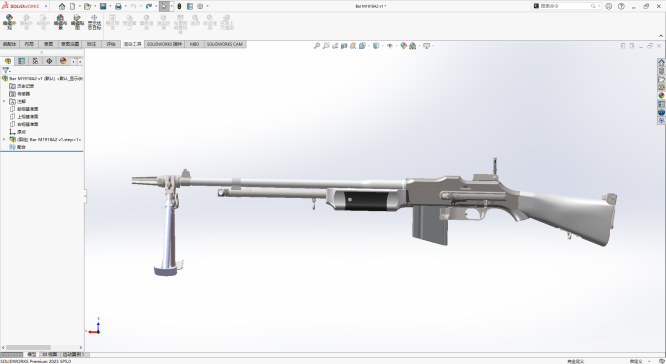Click the Open file folder icon
This screenshot has width=666, height=364.
[87, 6]
